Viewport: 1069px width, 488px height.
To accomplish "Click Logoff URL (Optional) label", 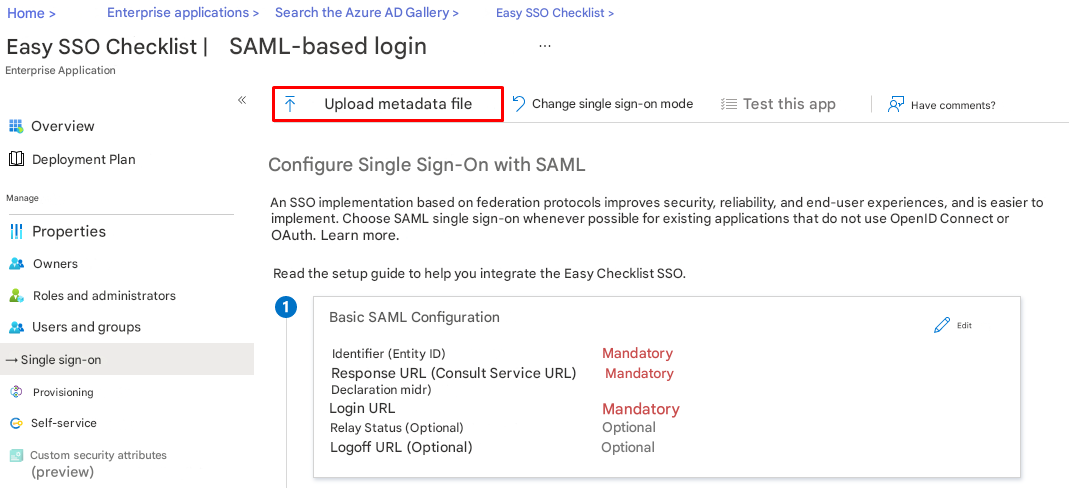I will 401,448.
